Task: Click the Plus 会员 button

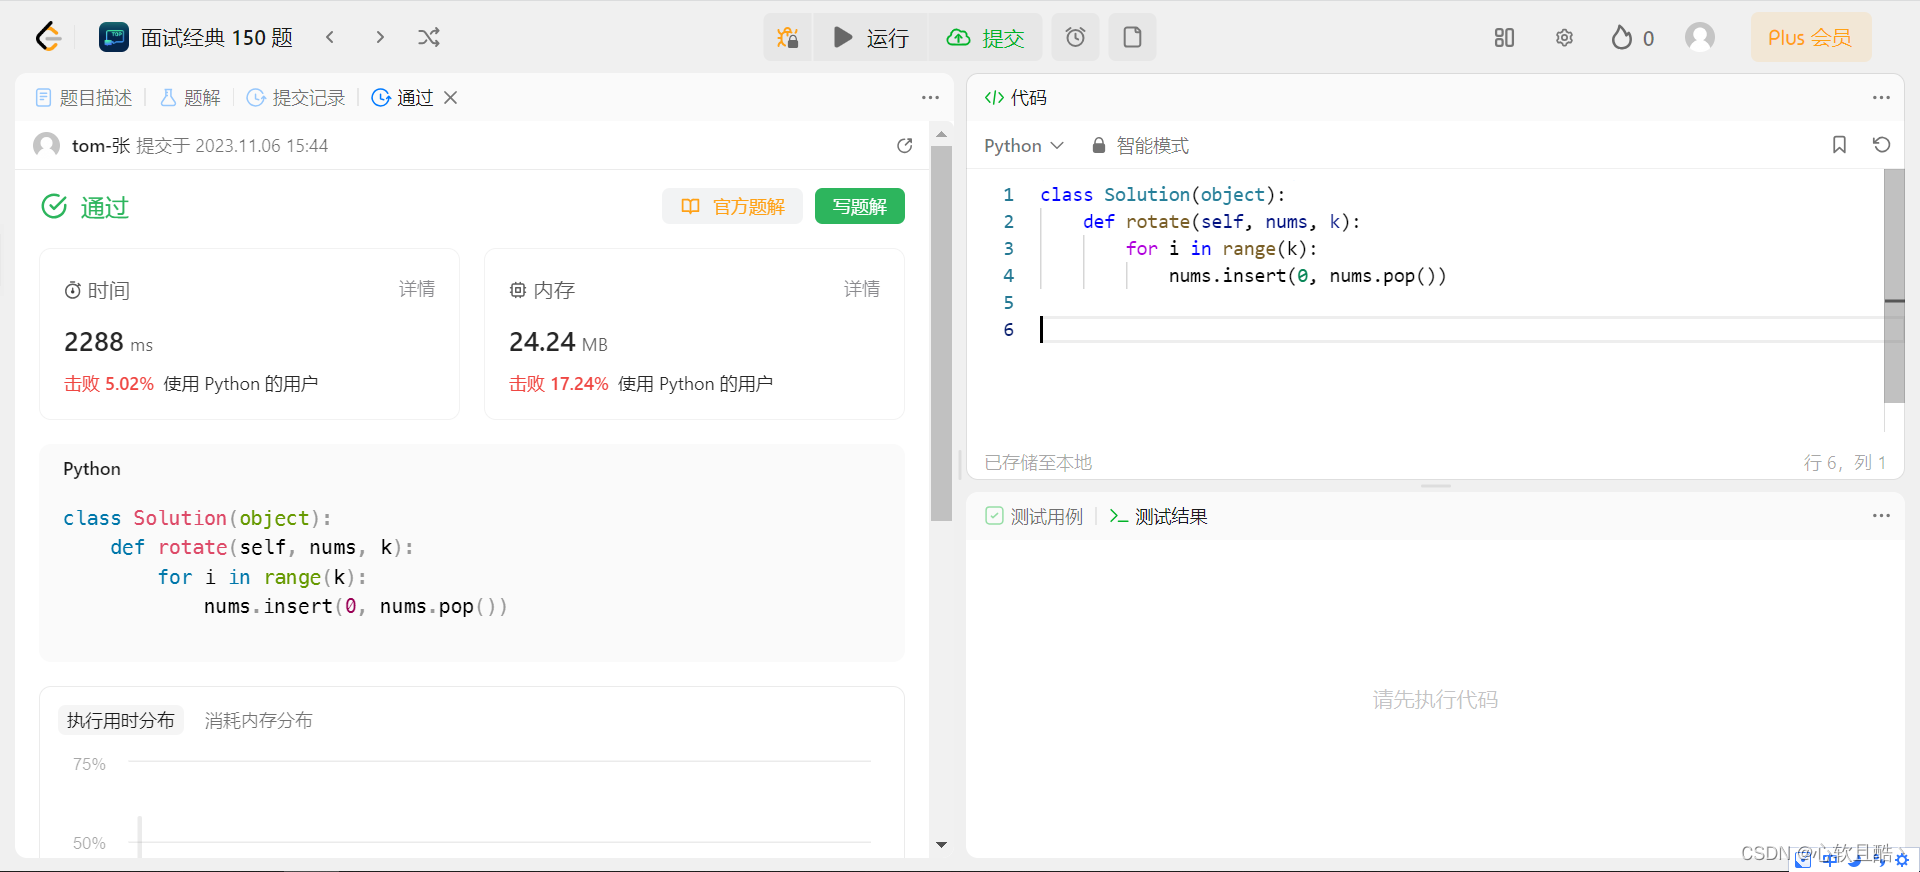Action: click(x=1810, y=37)
